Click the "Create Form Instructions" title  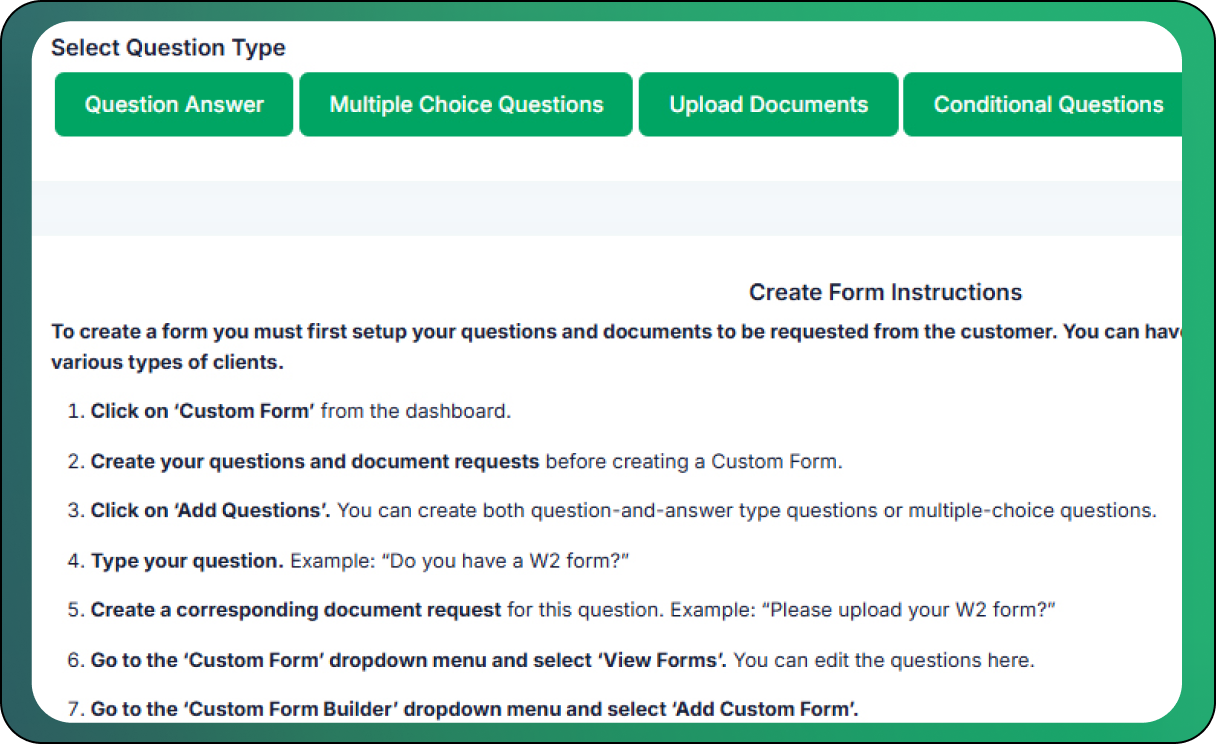pos(885,292)
